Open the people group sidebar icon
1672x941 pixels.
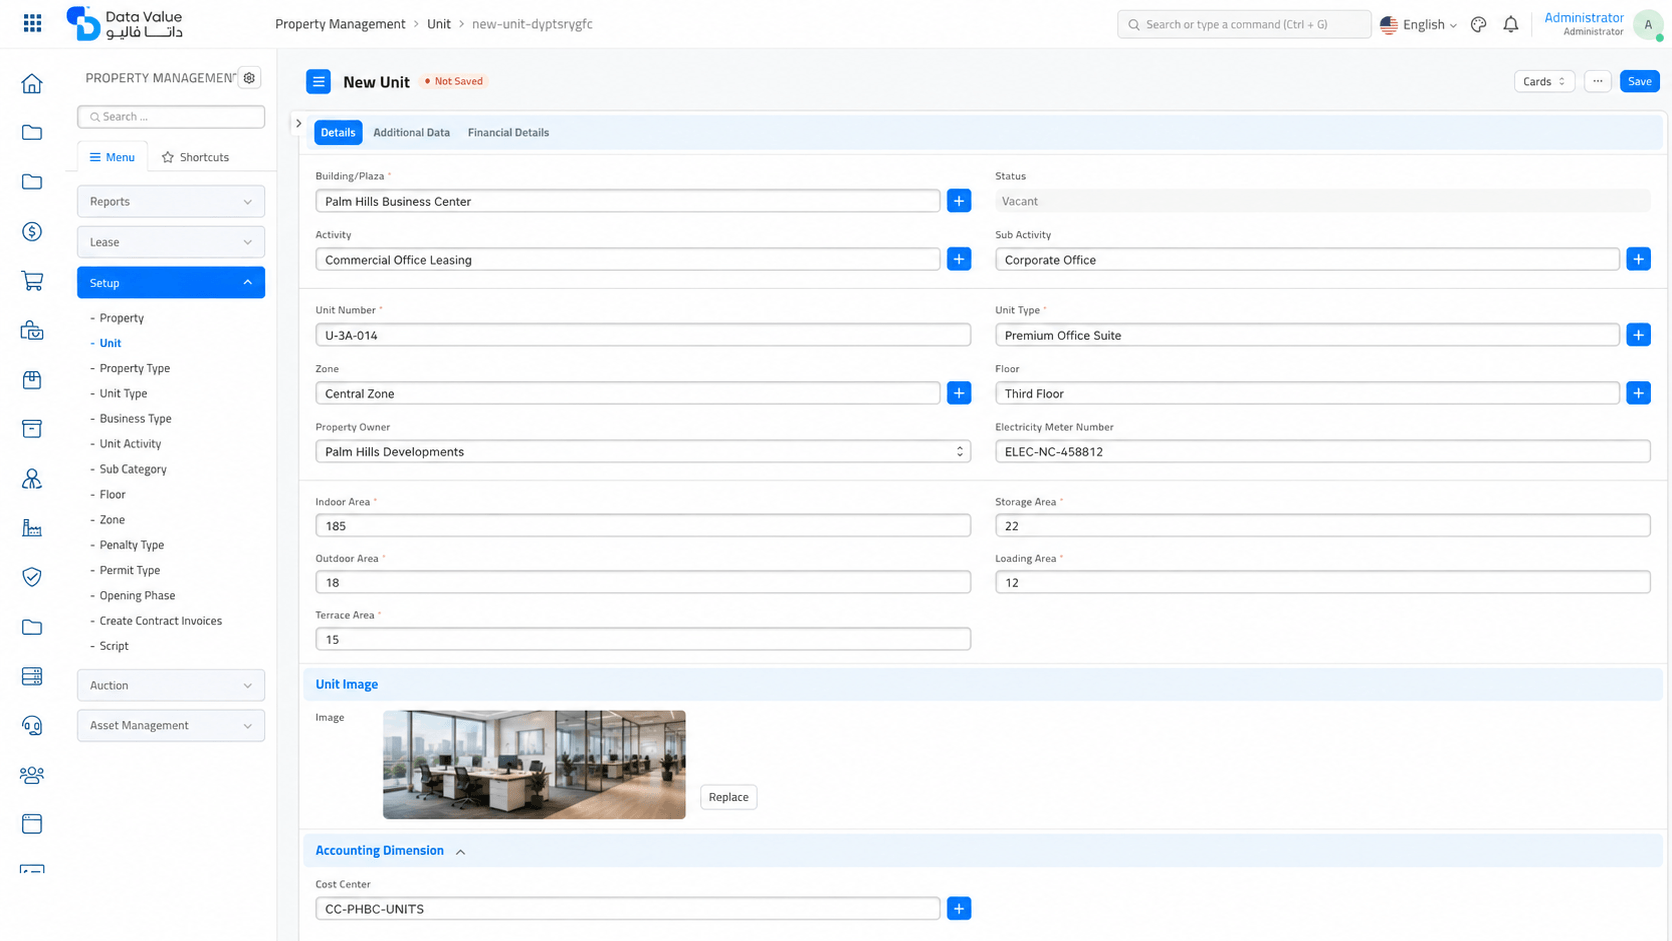click(32, 775)
